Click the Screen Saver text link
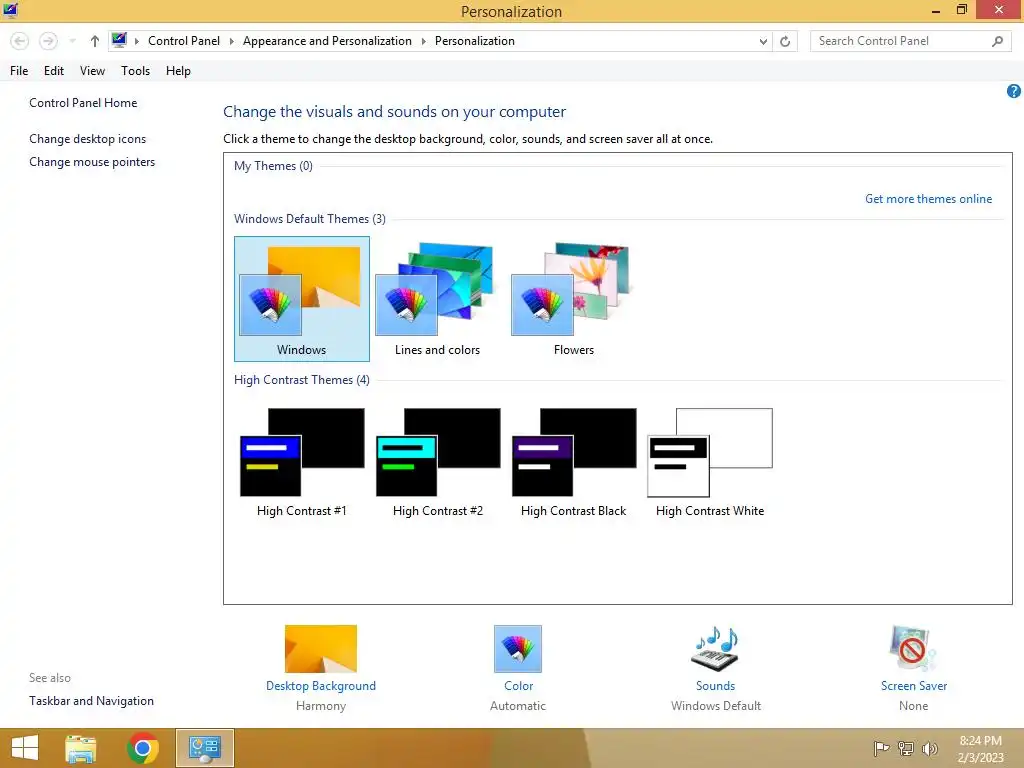The image size is (1024, 768). tap(914, 686)
